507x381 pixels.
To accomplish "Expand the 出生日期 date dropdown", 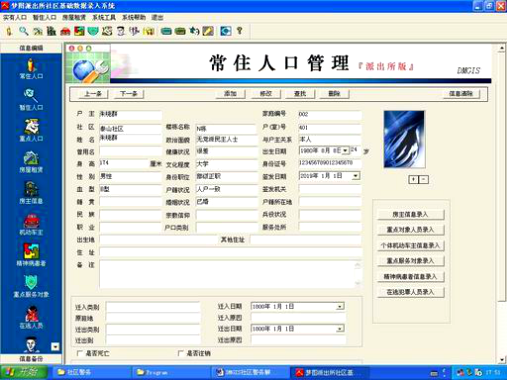I will [345, 151].
